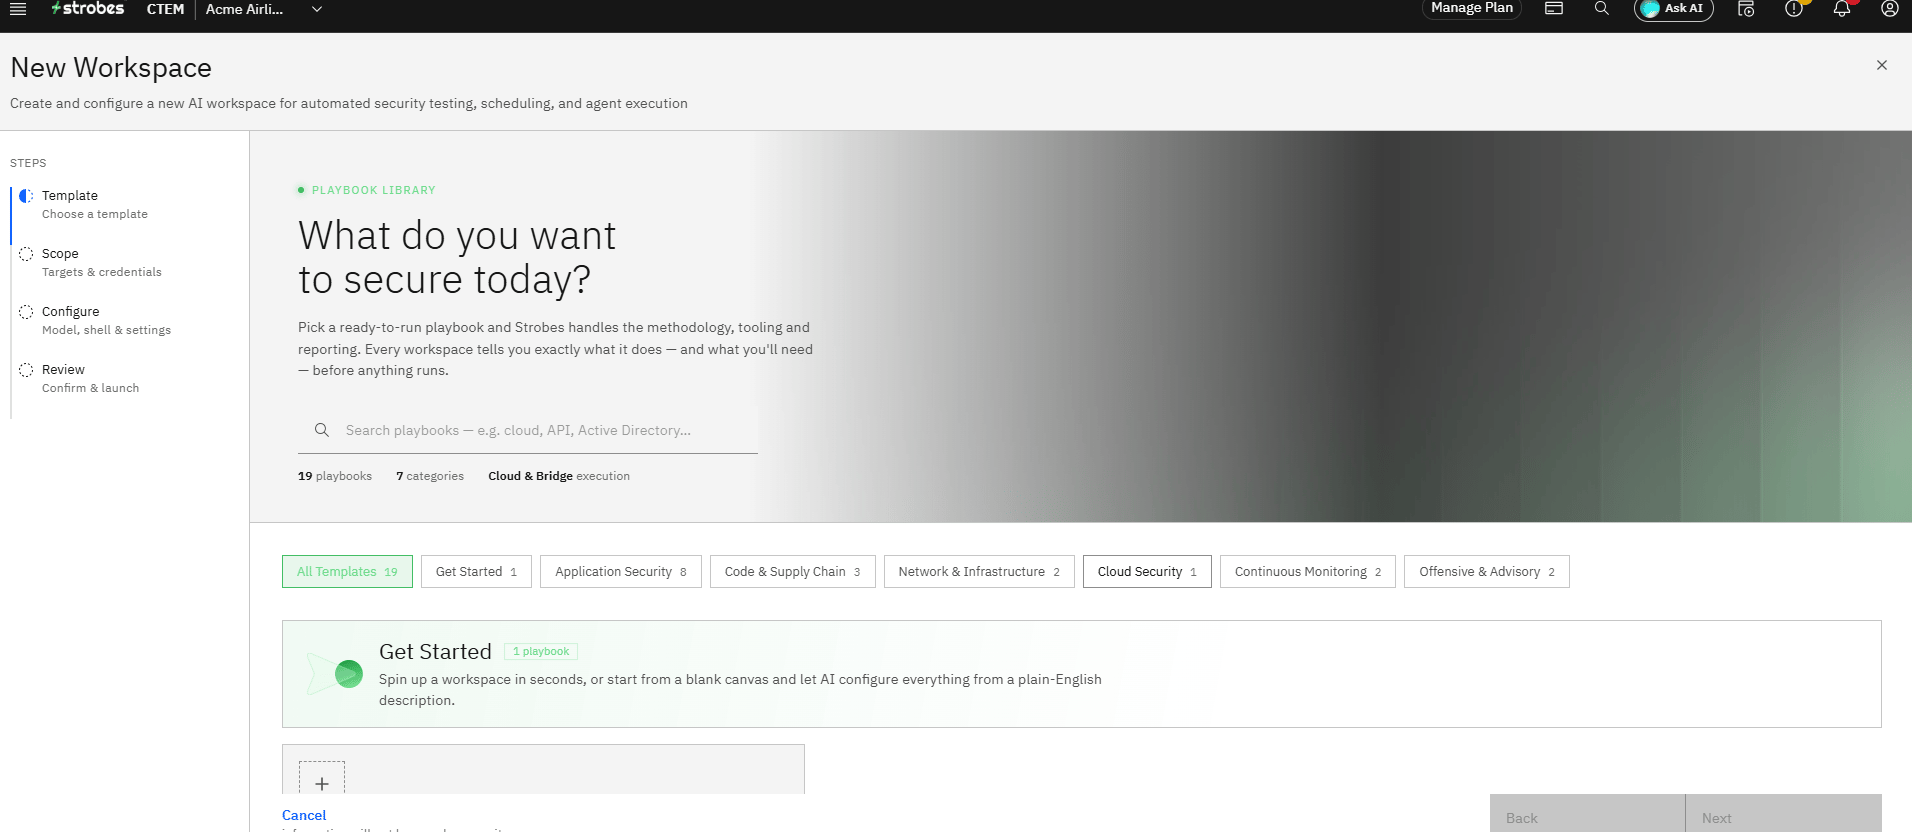Select the Cloud Security tab
1912x832 pixels.
pos(1147,572)
